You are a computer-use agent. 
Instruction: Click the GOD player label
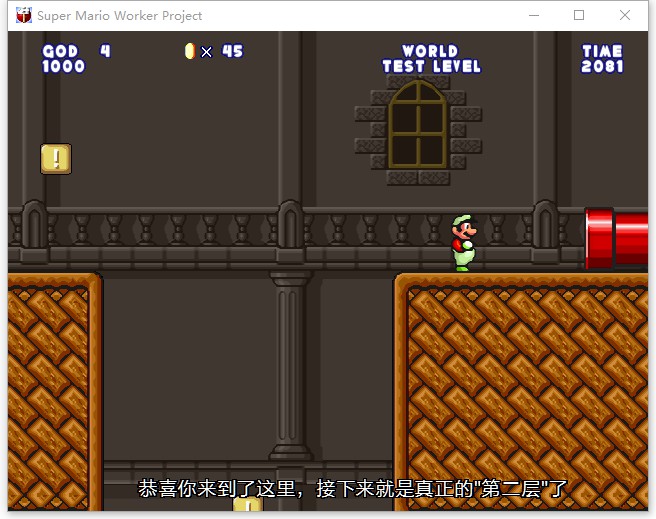pos(60,51)
